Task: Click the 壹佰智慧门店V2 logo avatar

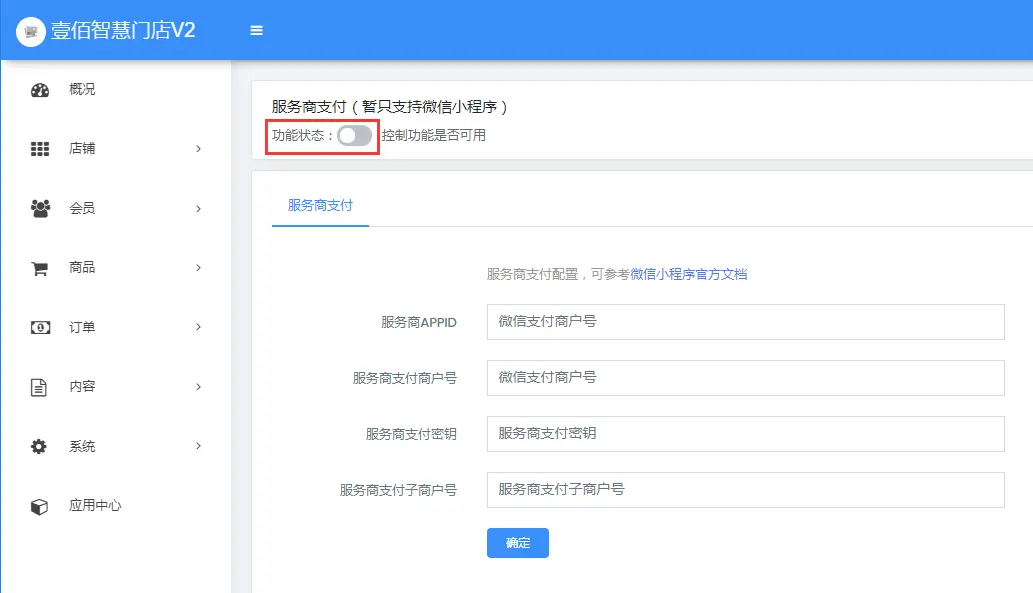Action: [x=31, y=30]
